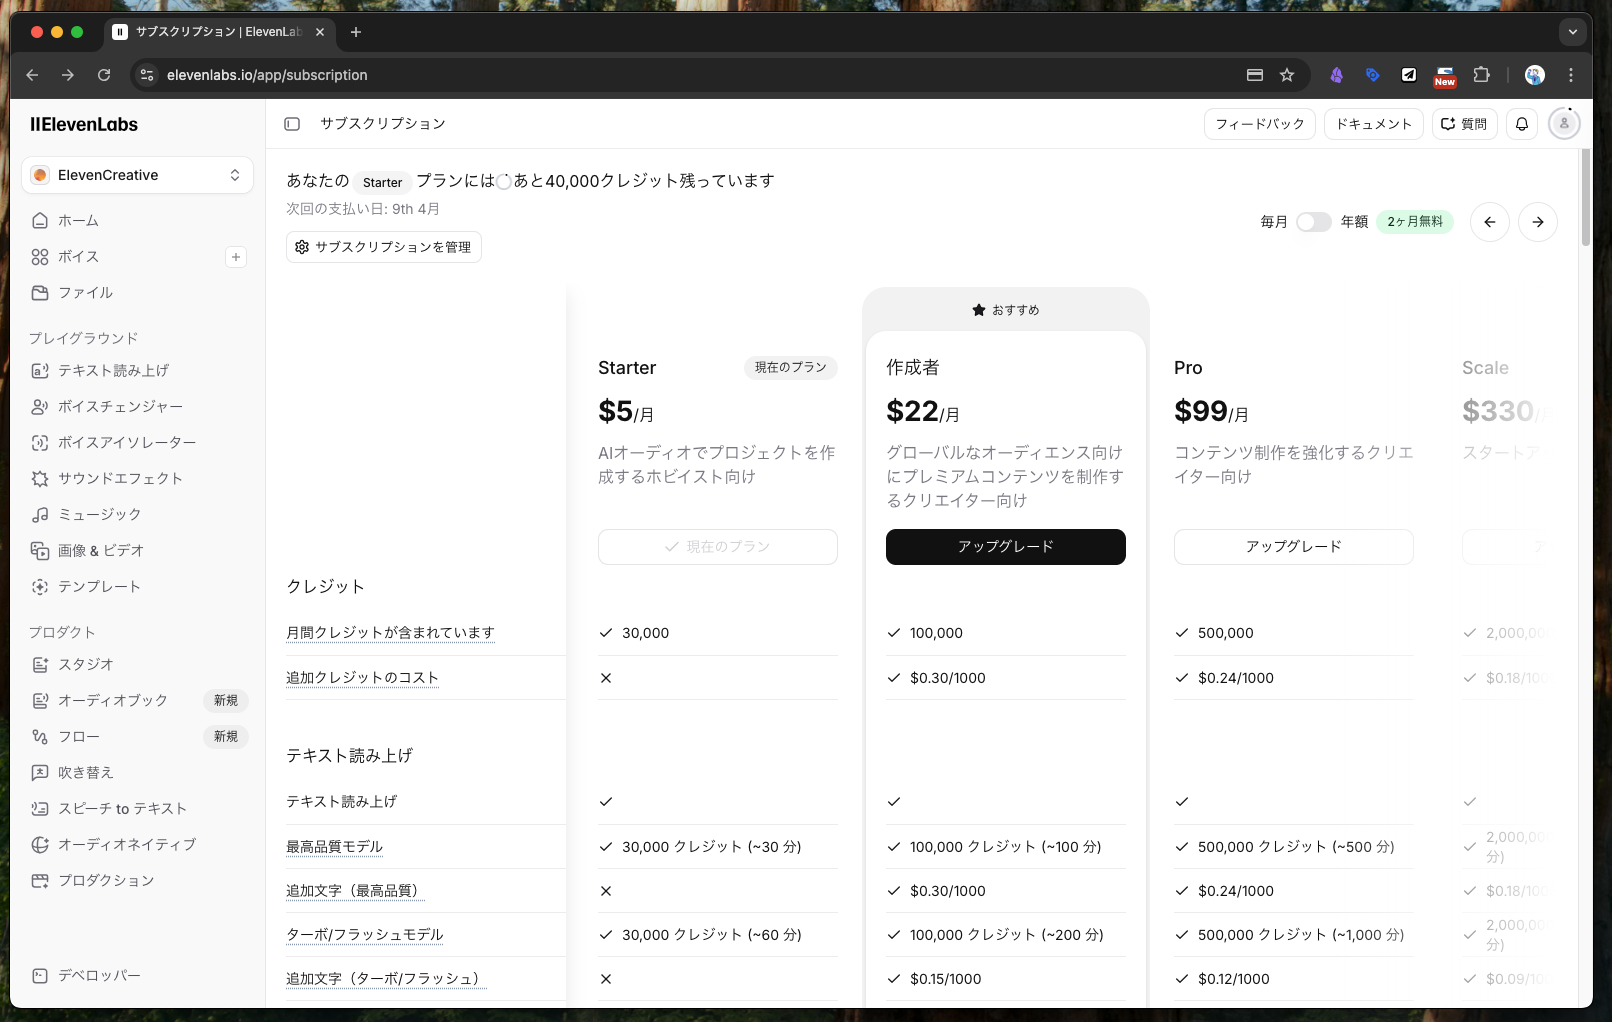Toggle billing between 毎月 and 年額

click(x=1313, y=222)
